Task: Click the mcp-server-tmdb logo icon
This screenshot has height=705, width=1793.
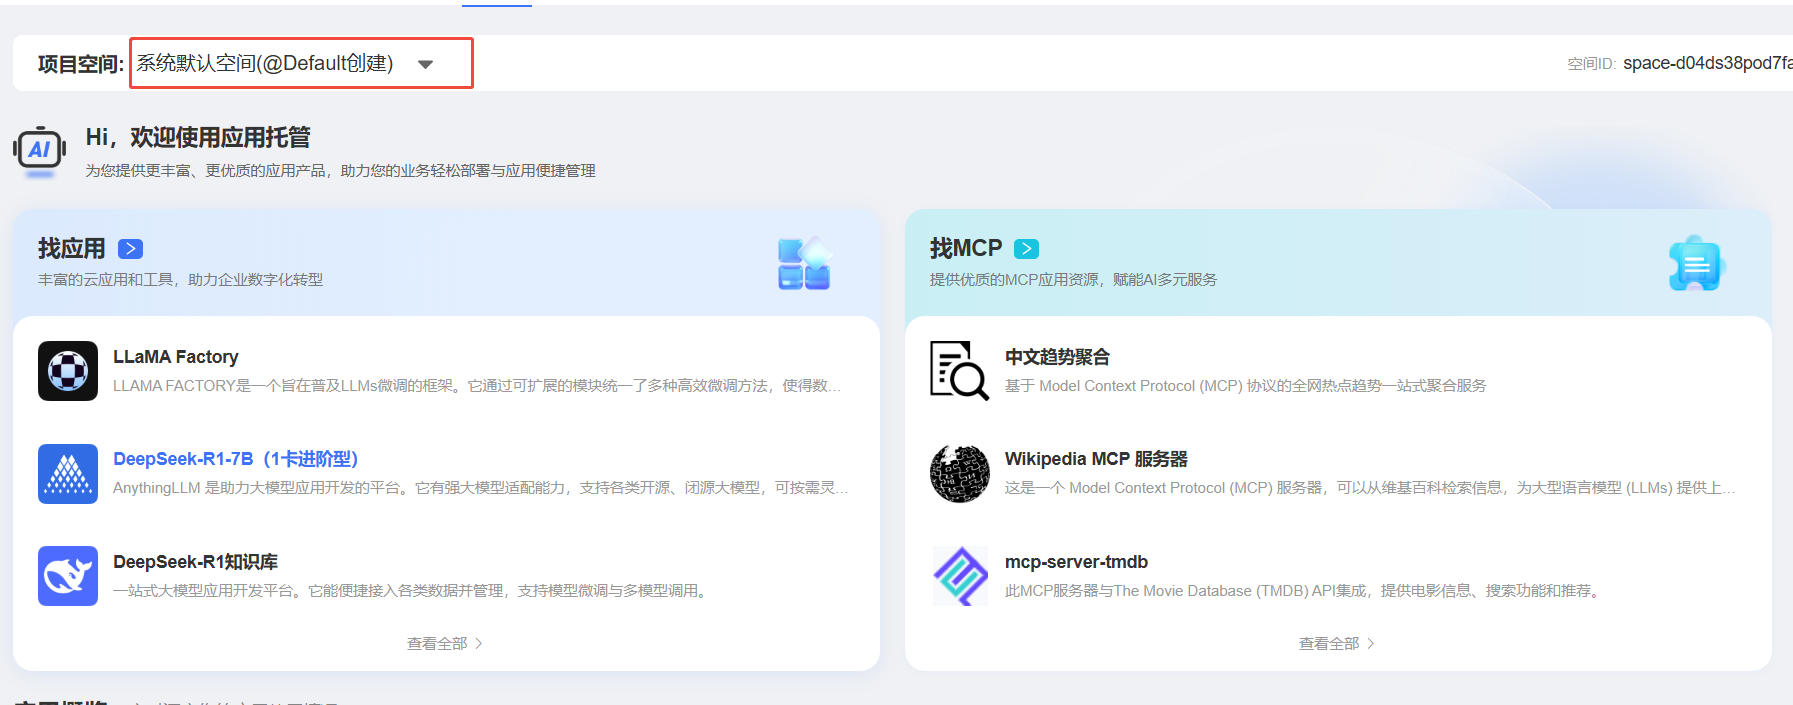Action: click(x=960, y=576)
